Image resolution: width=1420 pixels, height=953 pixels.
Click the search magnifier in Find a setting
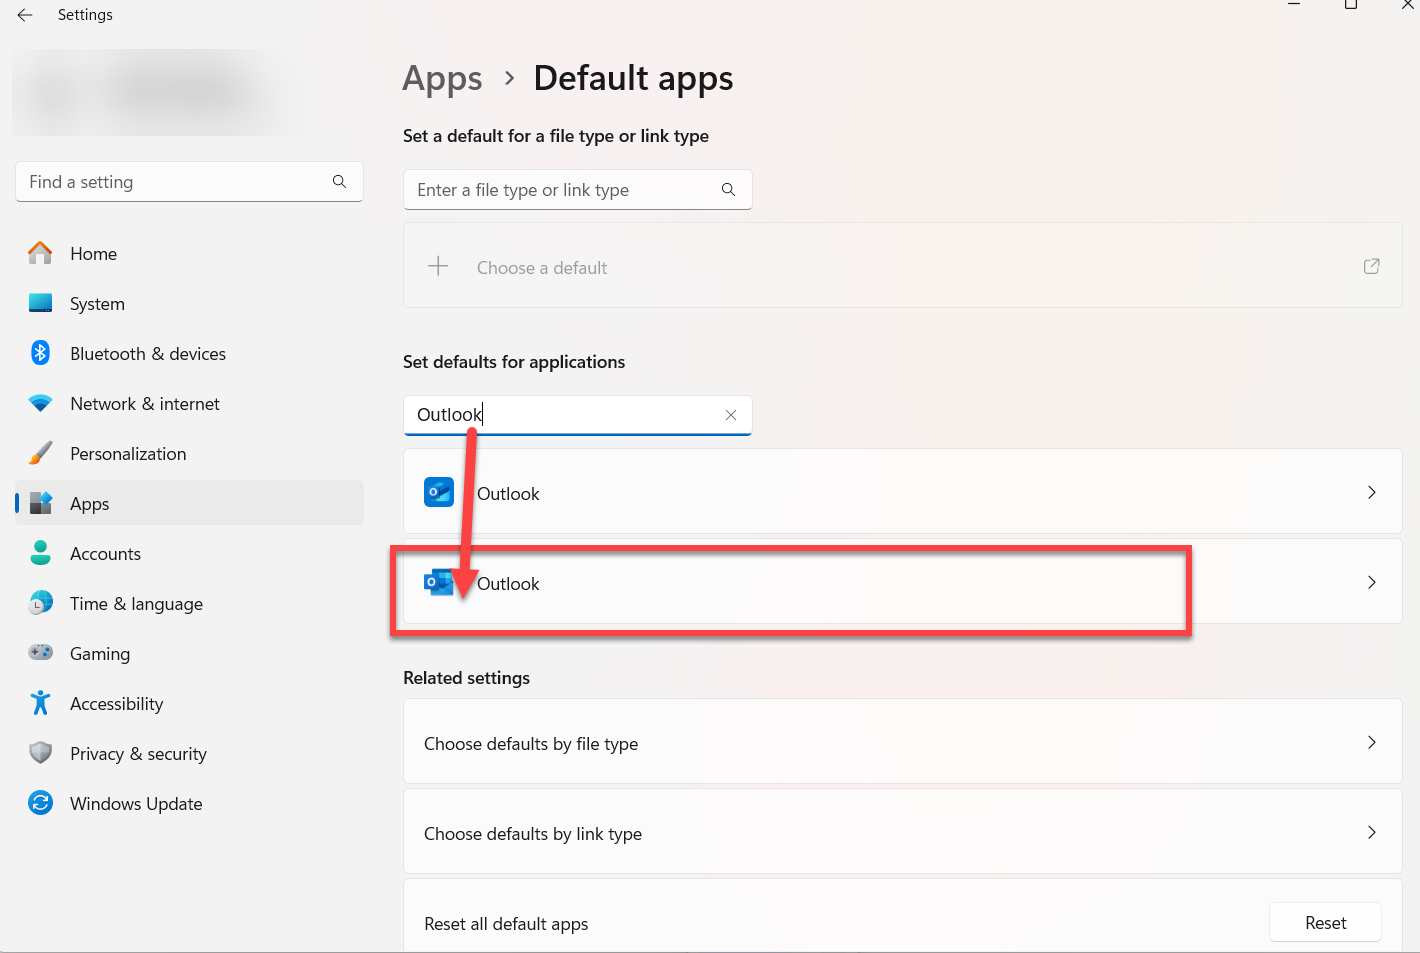pos(339,181)
